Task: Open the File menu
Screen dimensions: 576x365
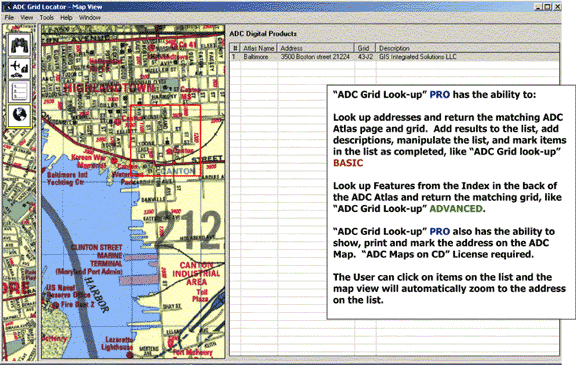Action: click(x=9, y=18)
